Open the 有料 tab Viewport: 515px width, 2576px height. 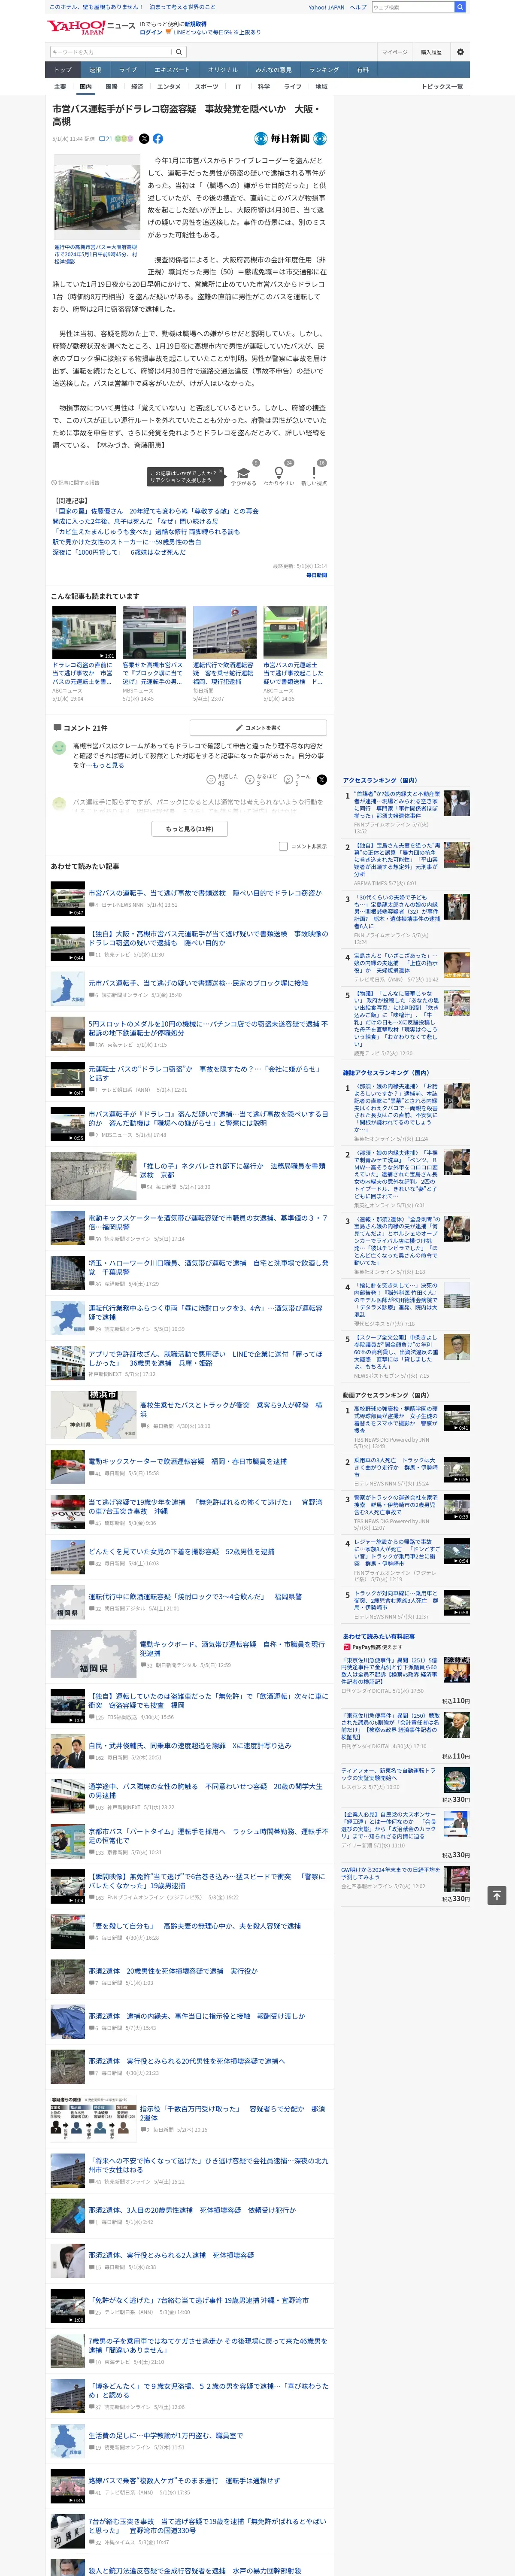click(363, 70)
